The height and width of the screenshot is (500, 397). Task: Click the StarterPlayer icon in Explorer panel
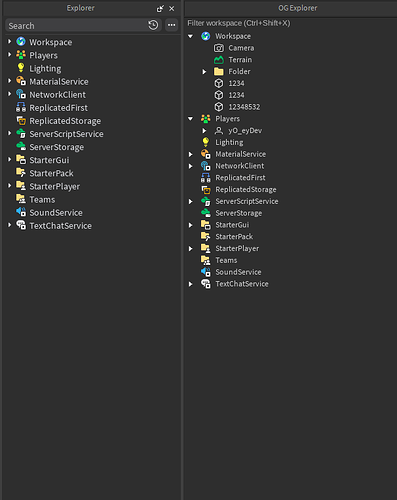(21, 186)
